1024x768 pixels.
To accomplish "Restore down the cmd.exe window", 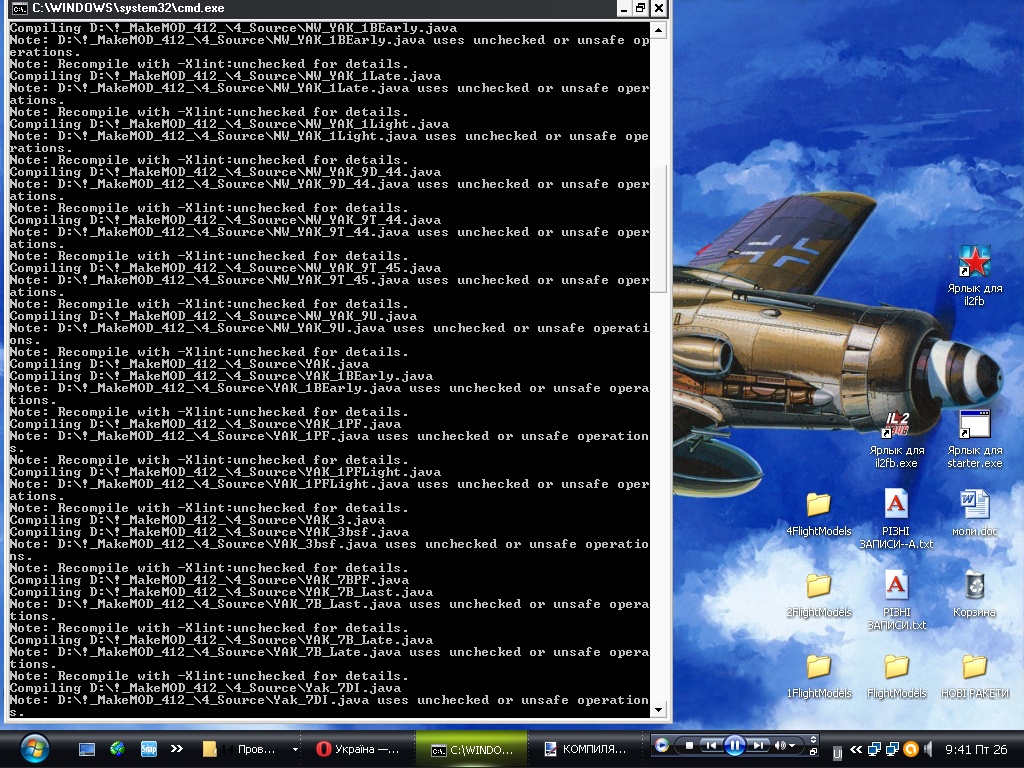I will coord(641,8).
